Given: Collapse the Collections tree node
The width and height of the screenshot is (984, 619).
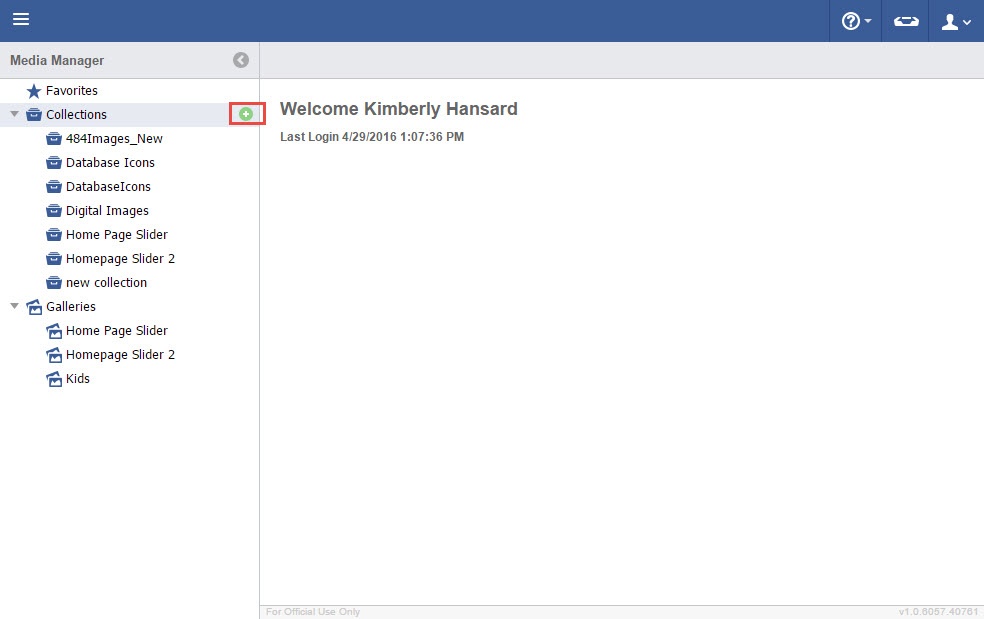Looking at the screenshot, I should click(x=15, y=114).
